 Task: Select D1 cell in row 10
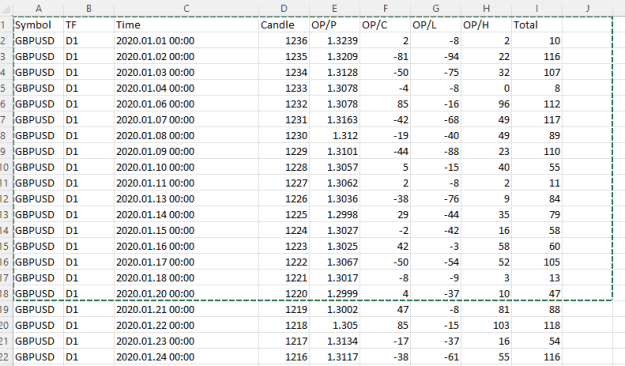(x=89, y=167)
